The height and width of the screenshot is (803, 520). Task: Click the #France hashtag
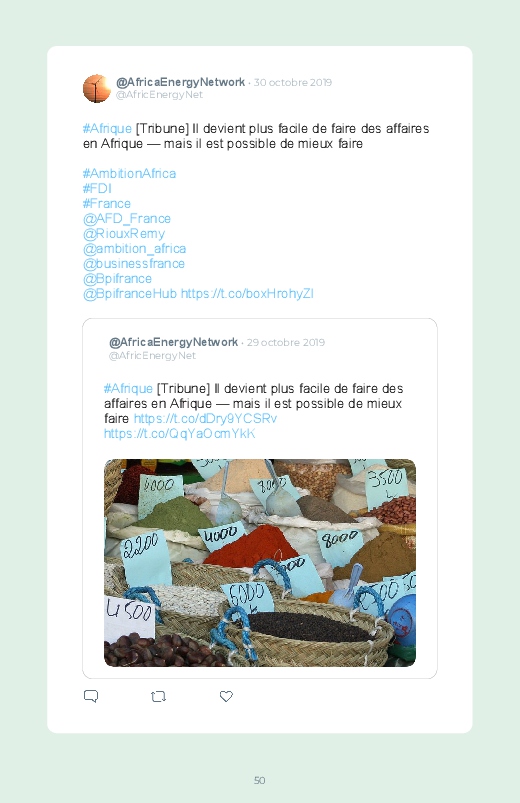pyautogui.click(x=107, y=203)
